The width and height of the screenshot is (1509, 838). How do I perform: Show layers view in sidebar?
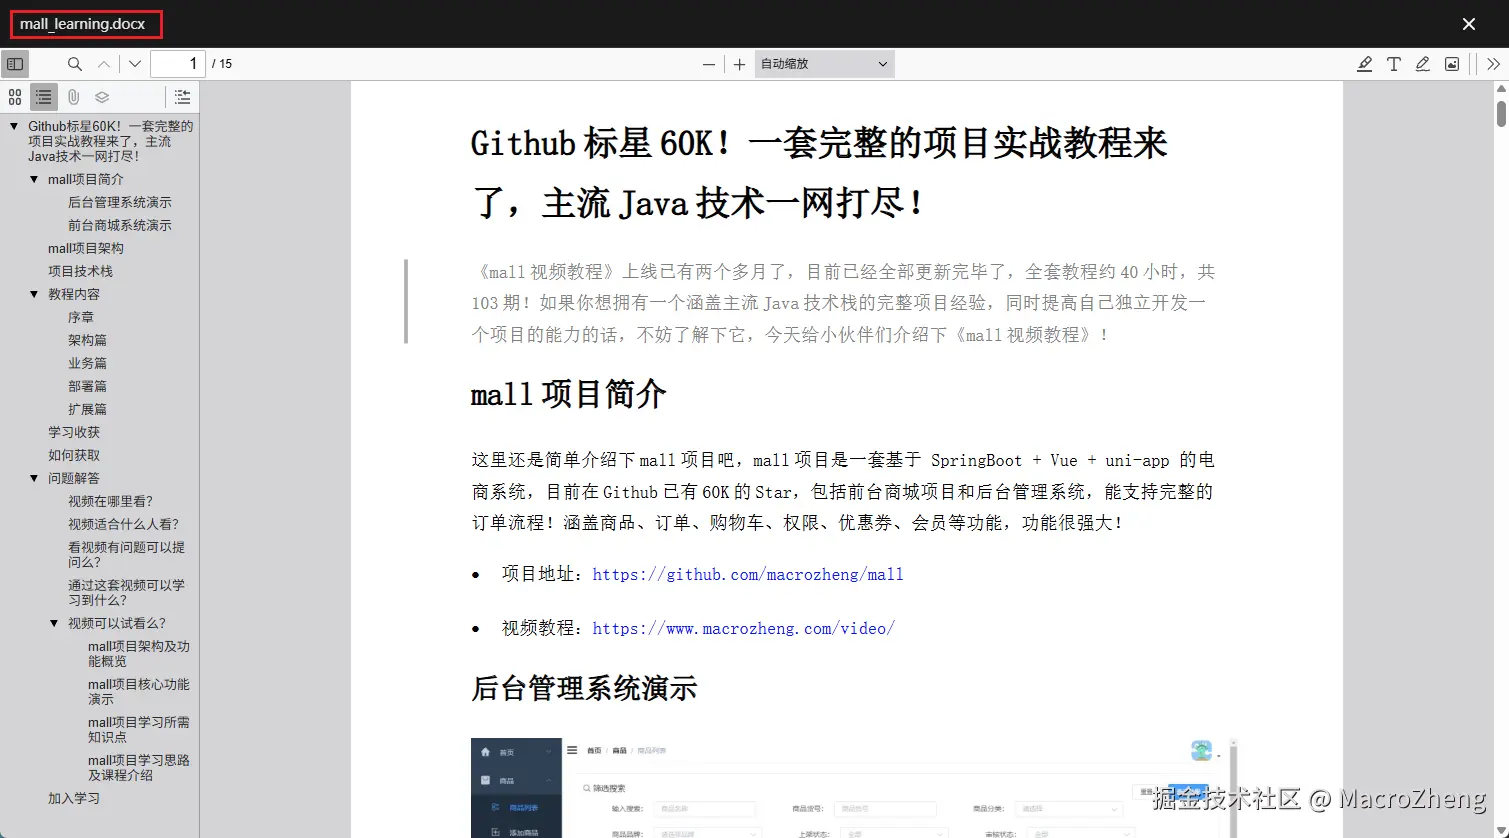(x=102, y=97)
